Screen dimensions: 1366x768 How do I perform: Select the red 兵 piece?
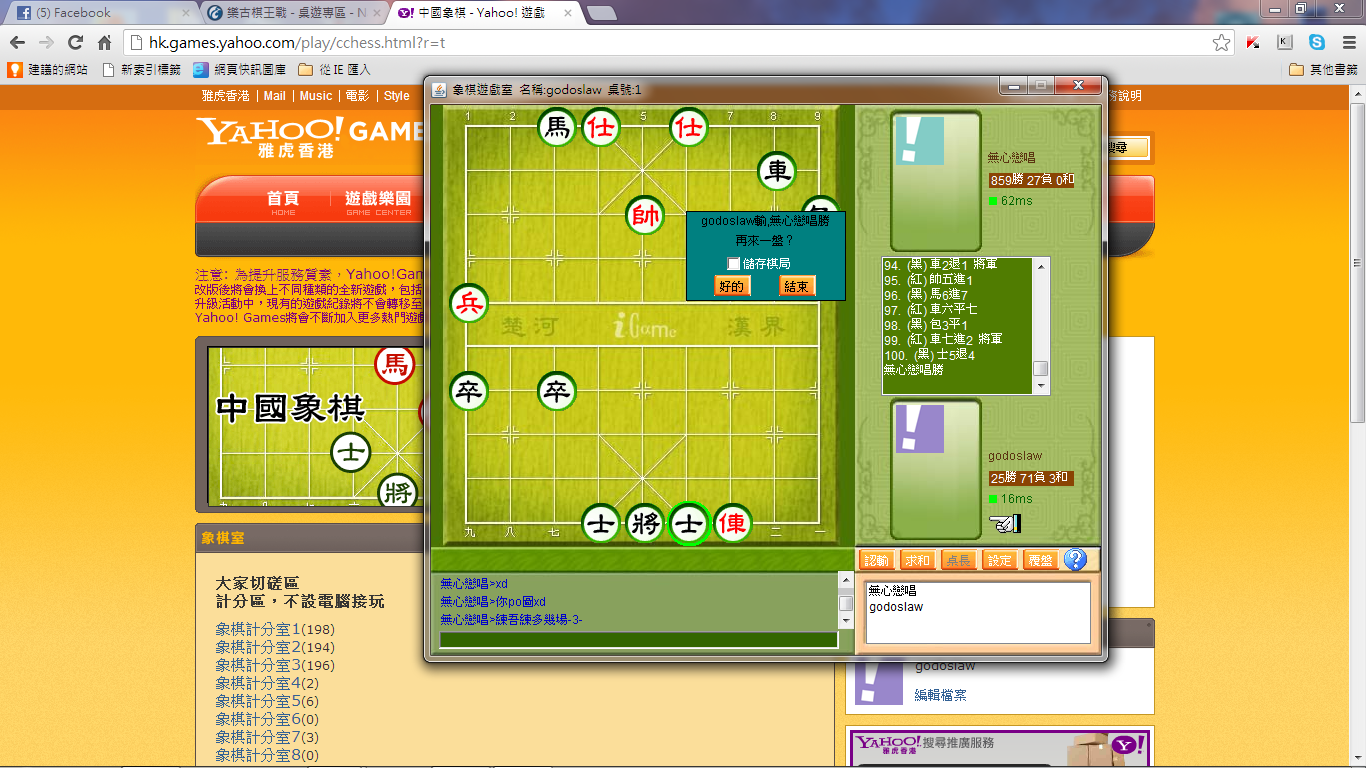click(x=469, y=303)
